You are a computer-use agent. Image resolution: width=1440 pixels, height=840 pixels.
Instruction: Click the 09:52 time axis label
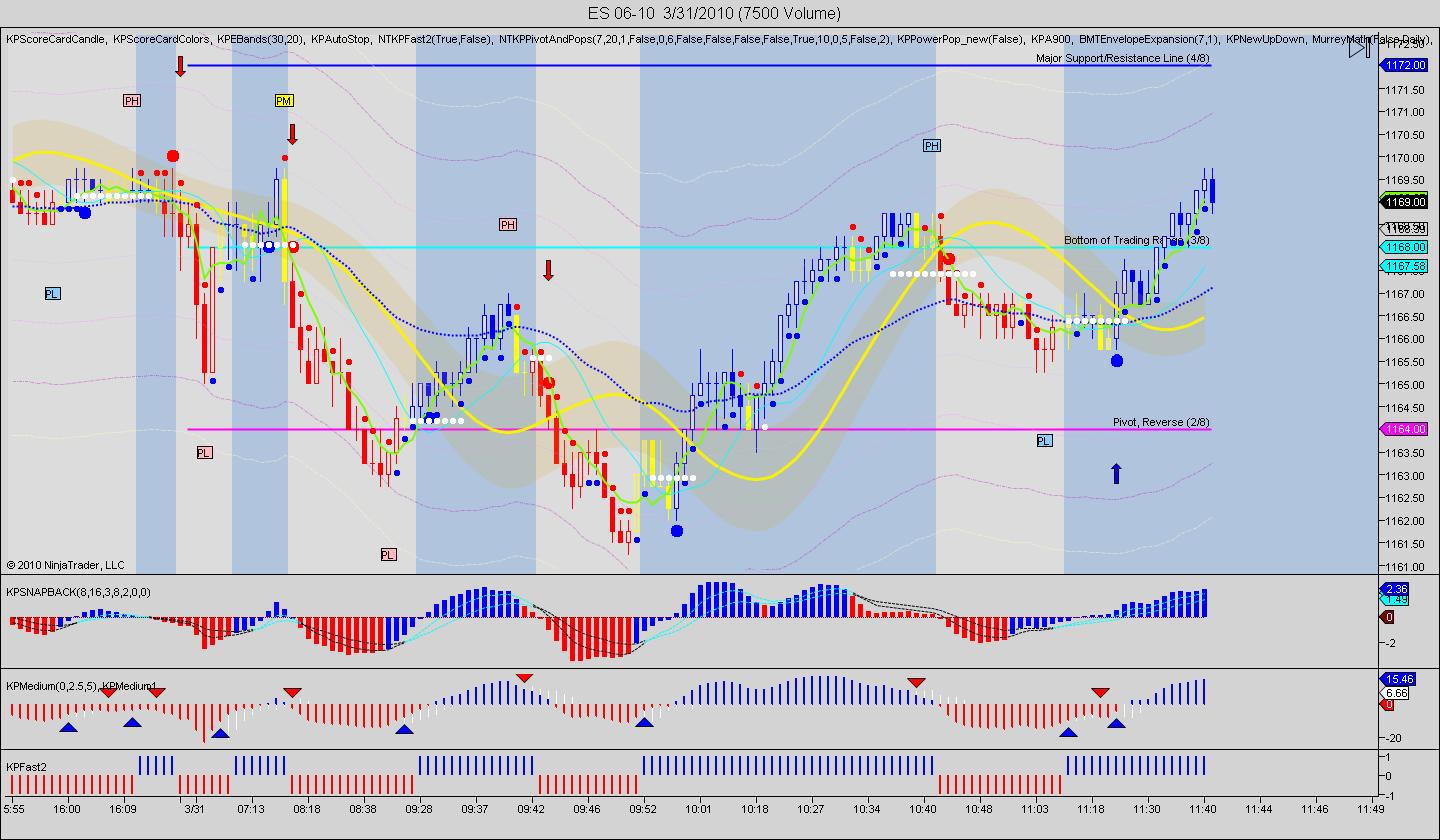pyautogui.click(x=643, y=809)
